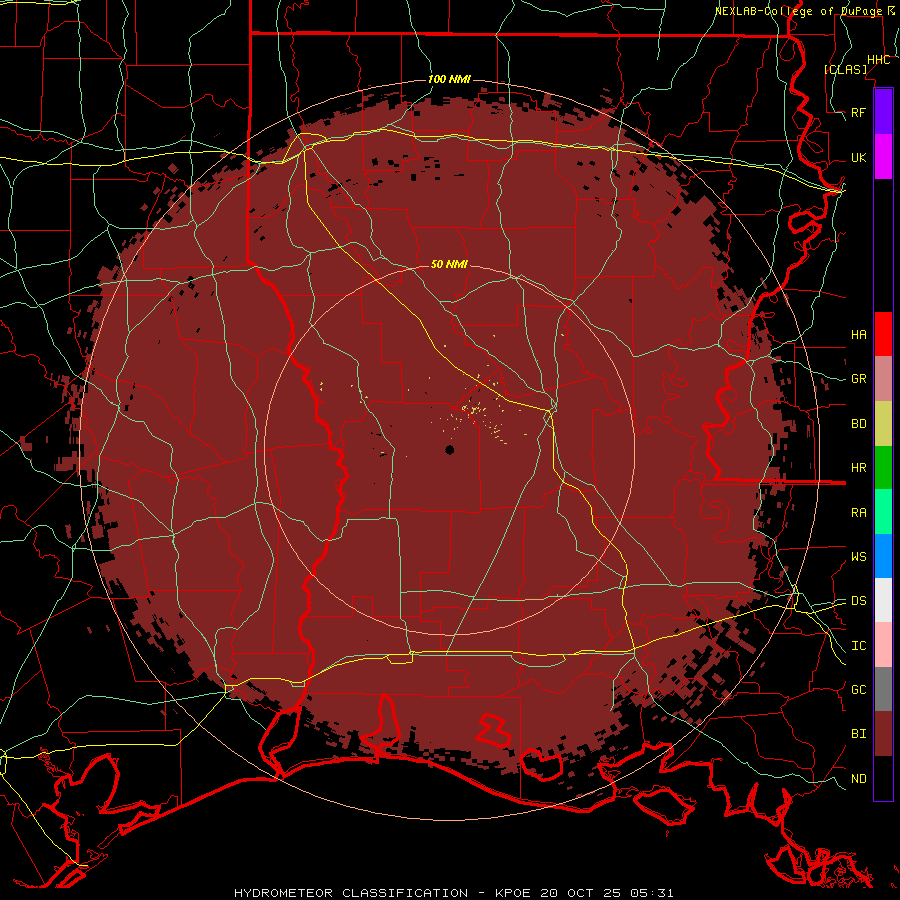Click the DS legend label
Screen dimensions: 900x900
pyautogui.click(x=859, y=601)
